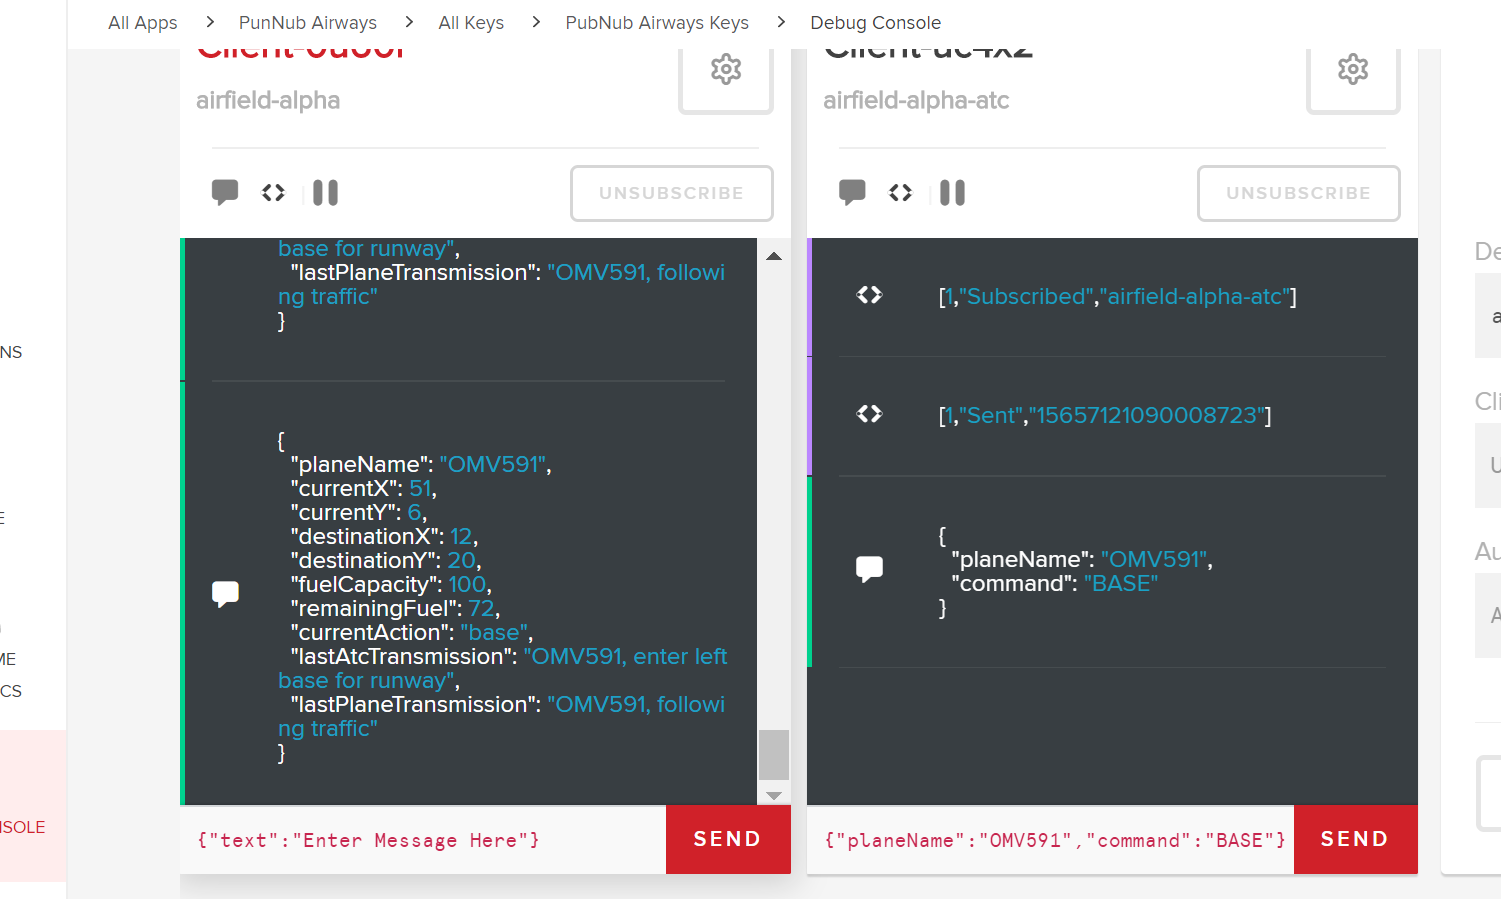Click the Enter Message Here input field
This screenshot has width=1501, height=899.
click(x=422, y=840)
